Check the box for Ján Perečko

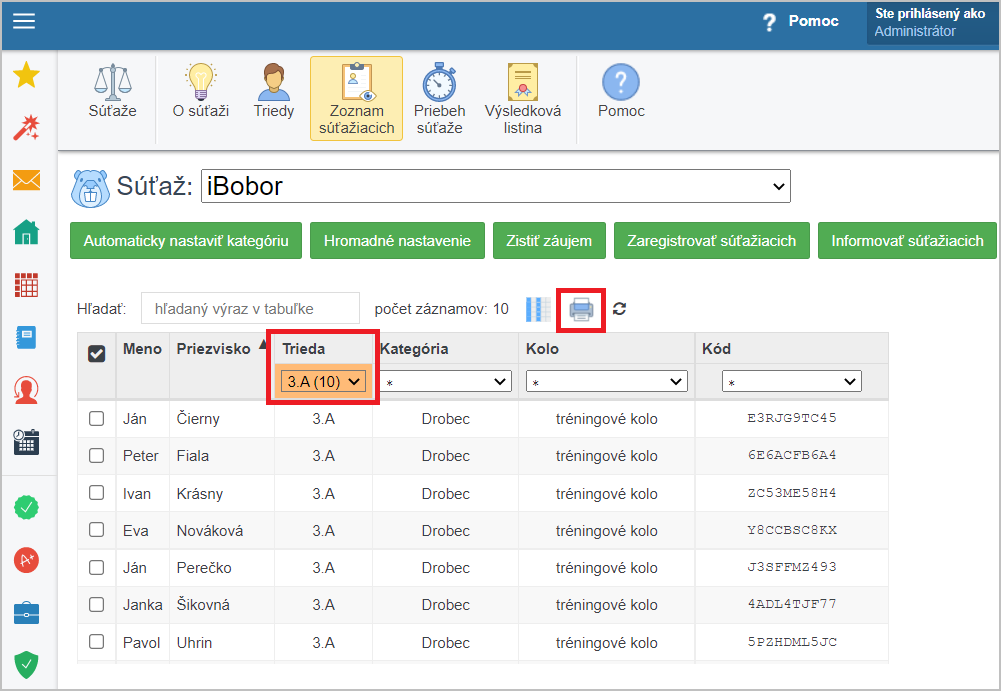pyautogui.click(x=96, y=567)
